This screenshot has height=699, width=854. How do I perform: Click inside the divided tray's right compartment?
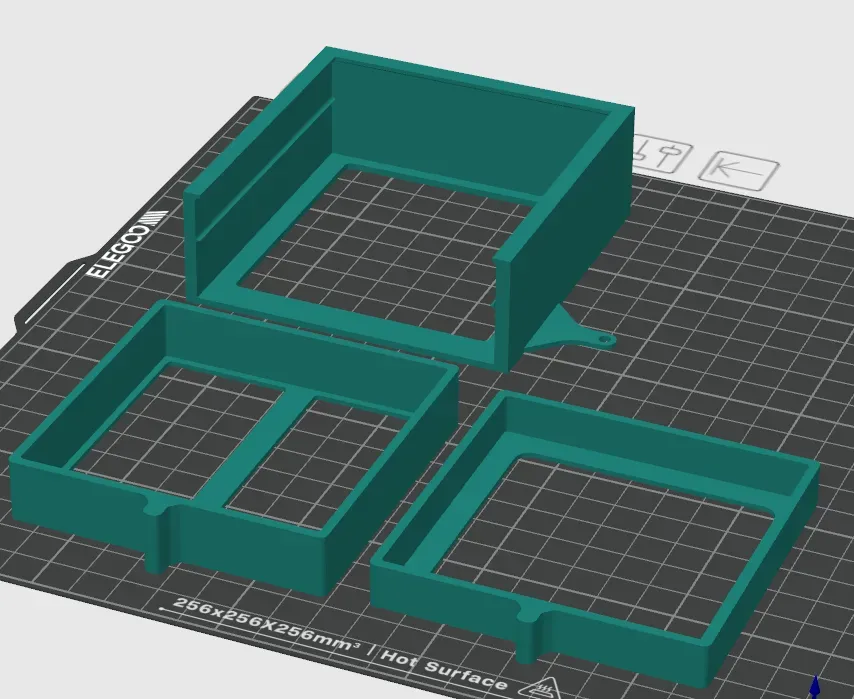[x=325, y=460]
